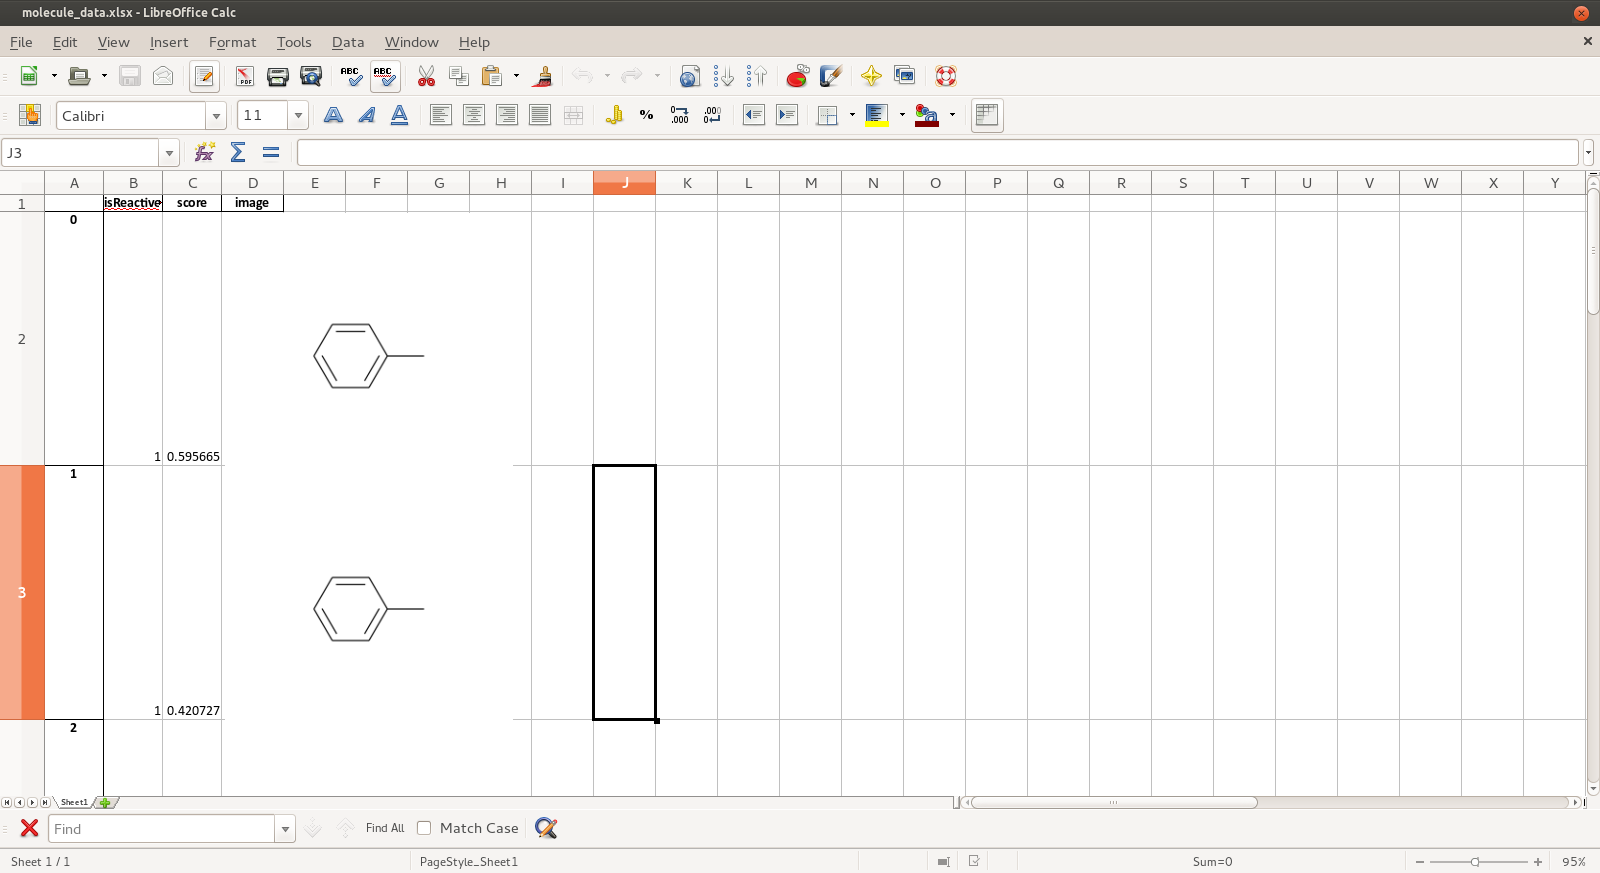This screenshot has width=1600, height=873.
Task: Toggle AutoSpellcheck on or off
Action: (x=385, y=76)
